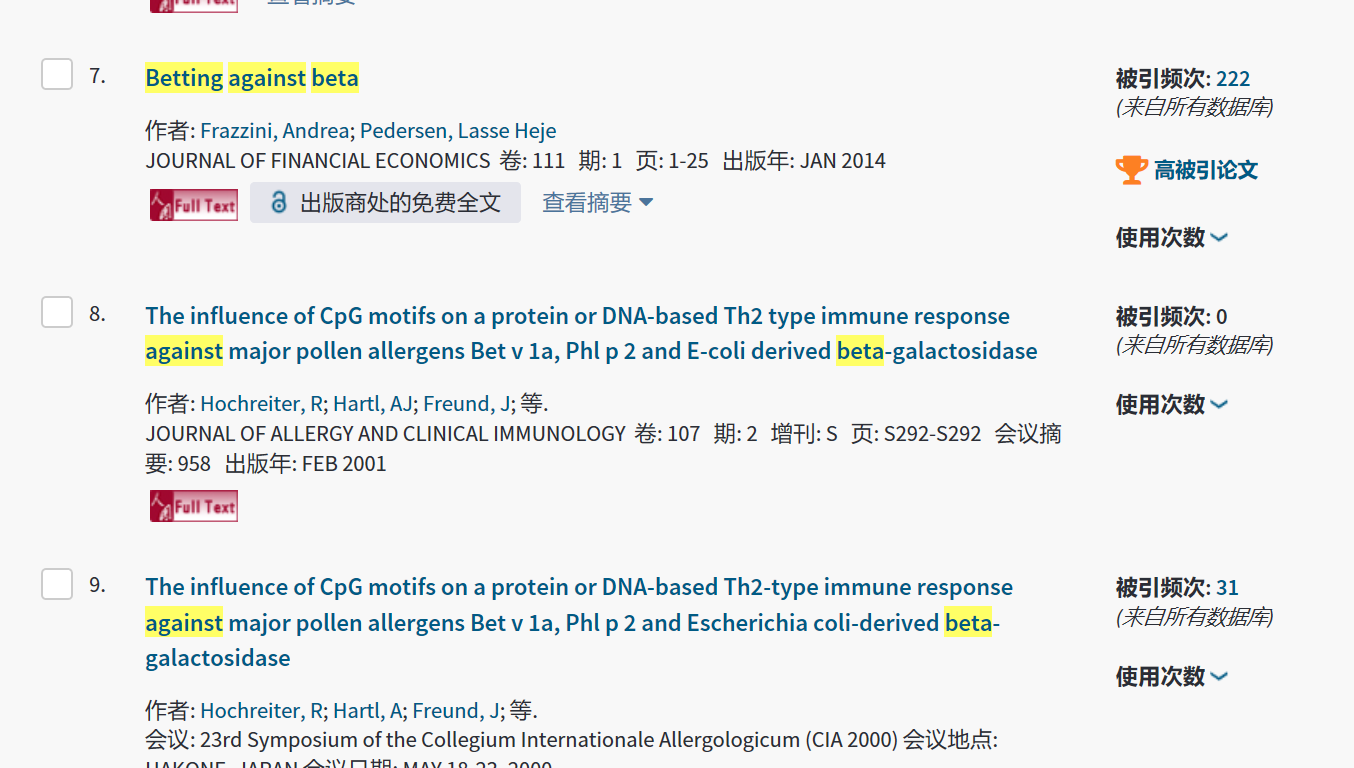Open citation count 31 for result 9
The width and height of the screenshot is (1354, 768).
click(1227, 588)
